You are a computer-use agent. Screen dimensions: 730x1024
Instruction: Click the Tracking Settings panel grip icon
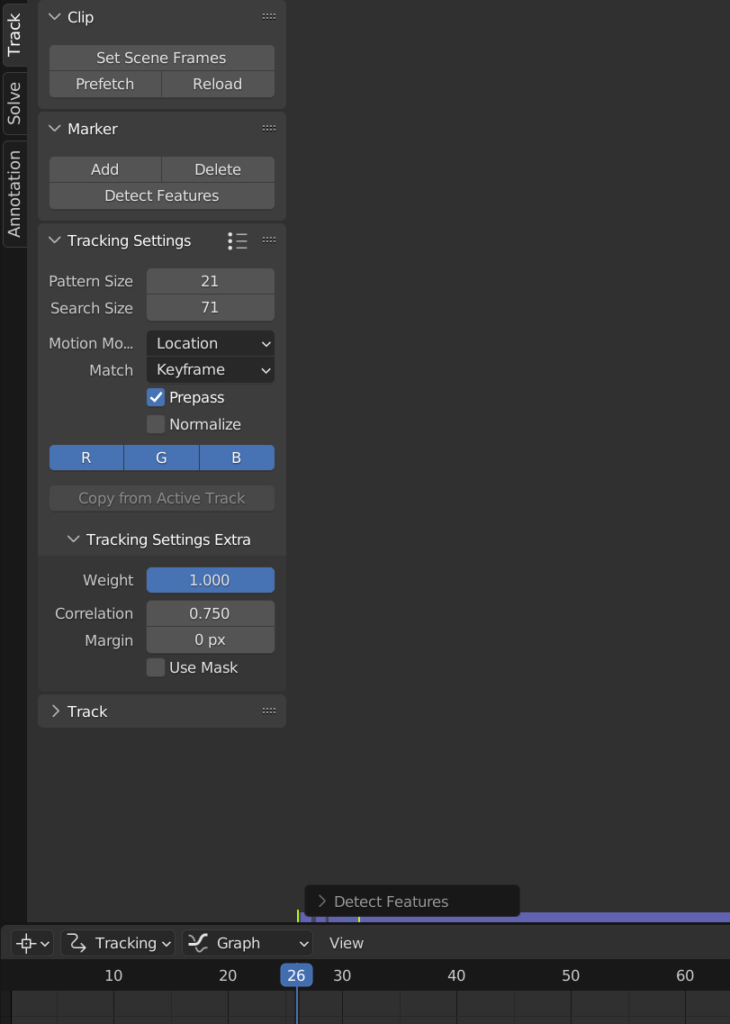point(269,240)
